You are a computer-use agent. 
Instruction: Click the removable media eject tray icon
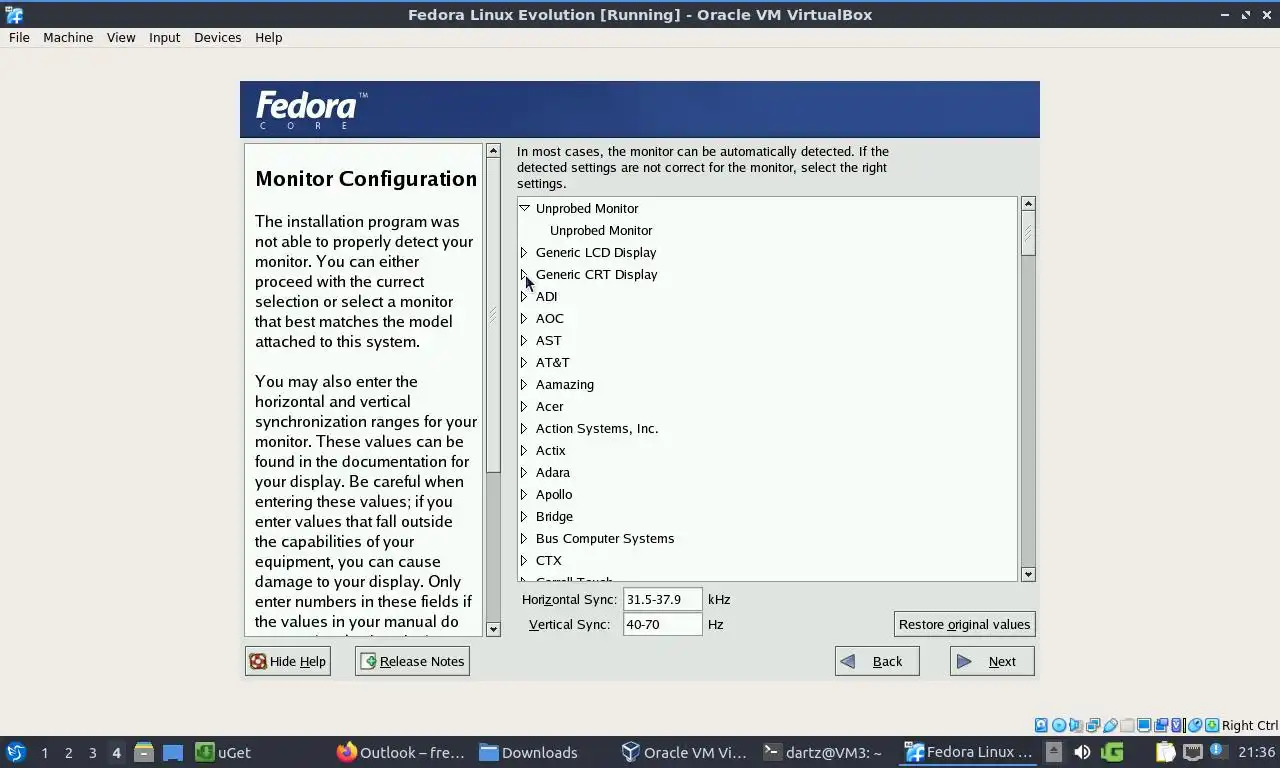[x=1054, y=752]
